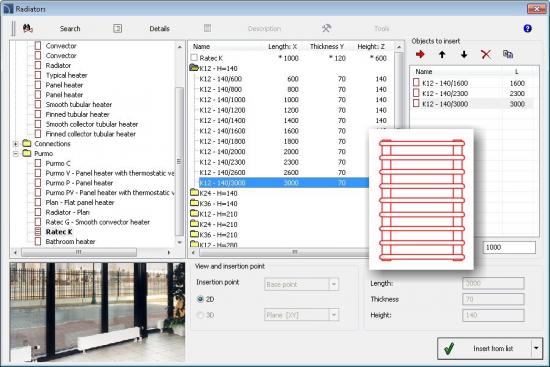Toggle checkbox for K12 - 140/3000 object
The image size is (550, 367).
click(416, 104)
